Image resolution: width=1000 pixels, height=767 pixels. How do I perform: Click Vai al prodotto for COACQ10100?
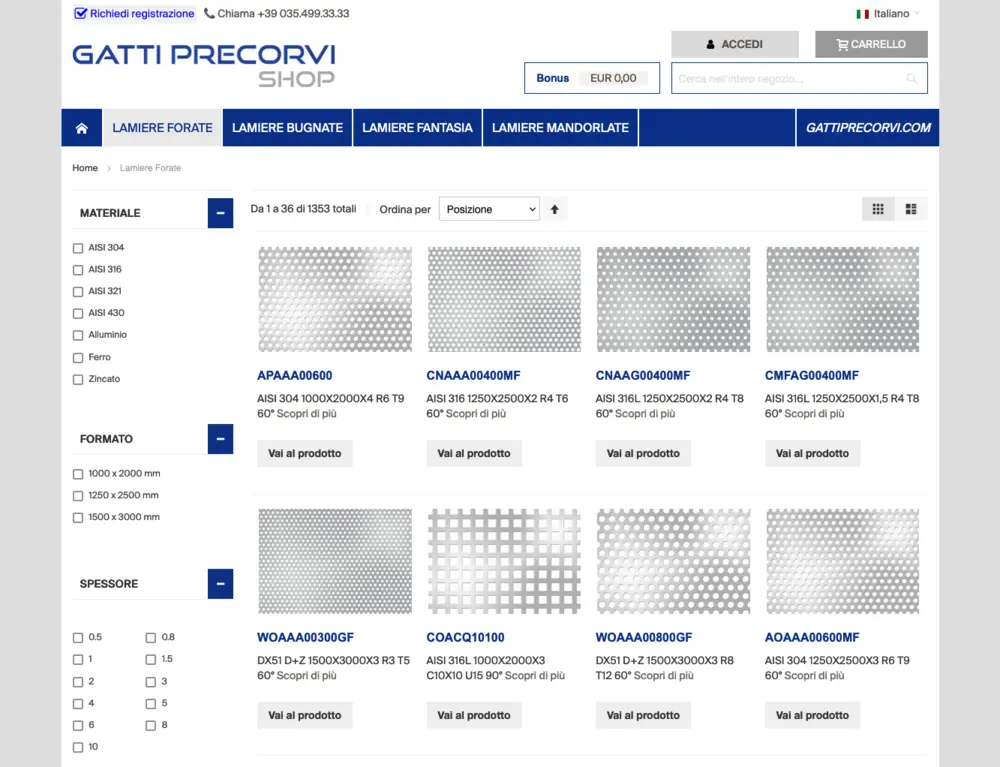pos(474,715)
